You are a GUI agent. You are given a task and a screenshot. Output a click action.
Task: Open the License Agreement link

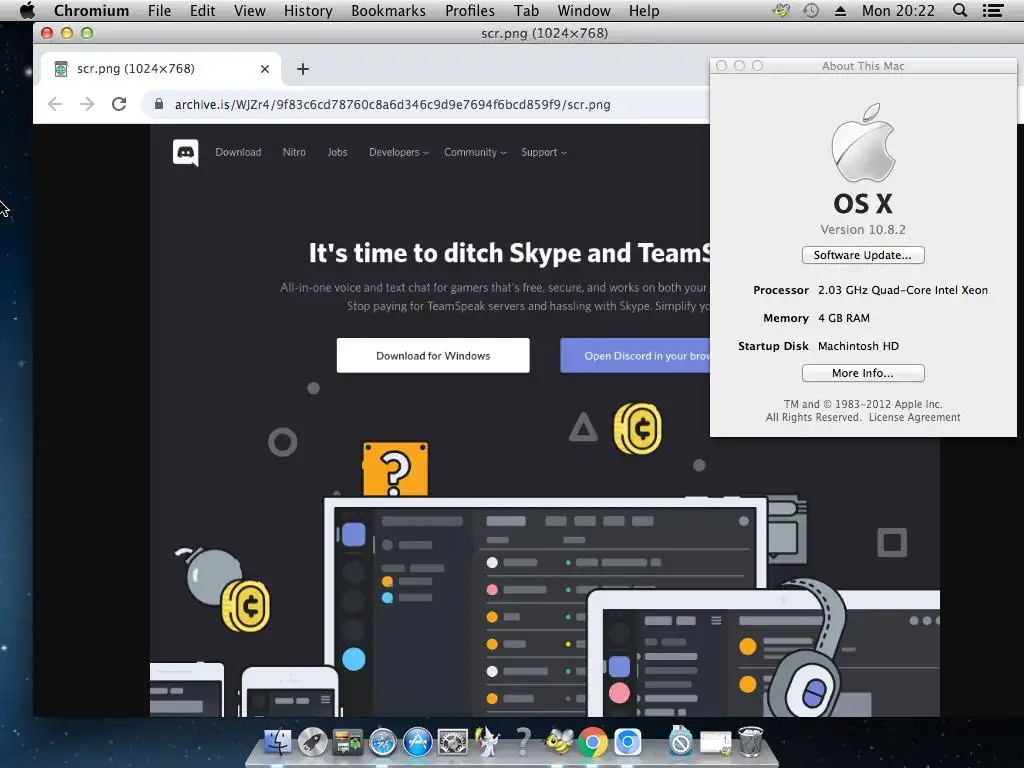coord(914,417)
